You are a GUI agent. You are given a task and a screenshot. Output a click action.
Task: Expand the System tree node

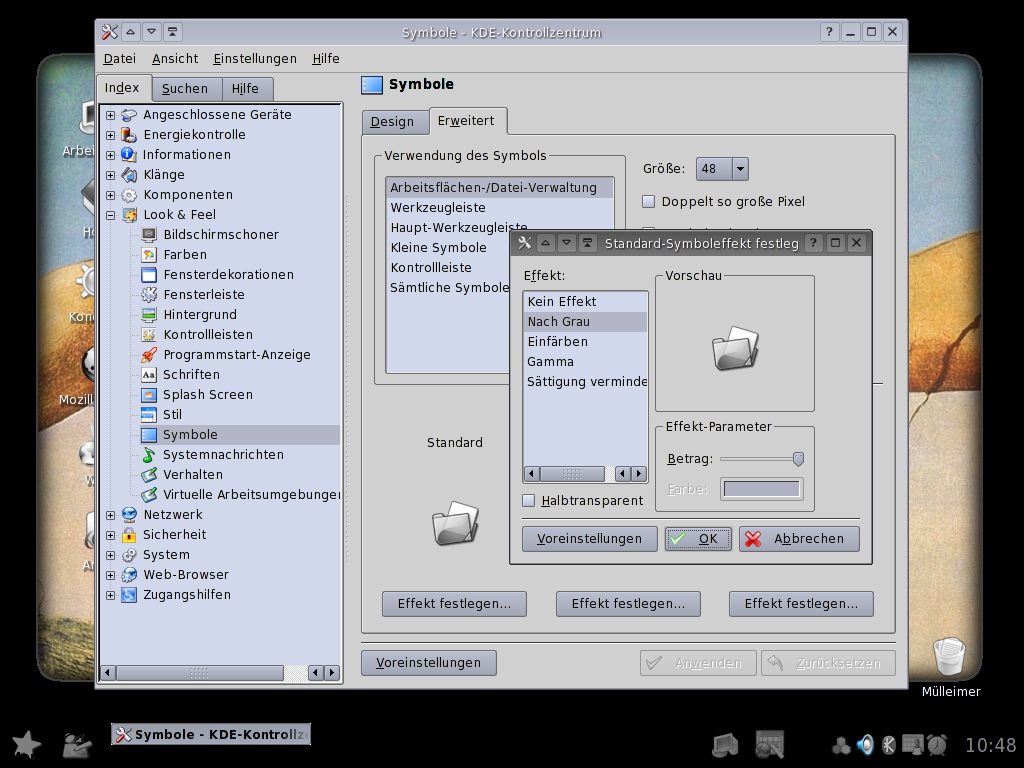click(x=110, y=555)
